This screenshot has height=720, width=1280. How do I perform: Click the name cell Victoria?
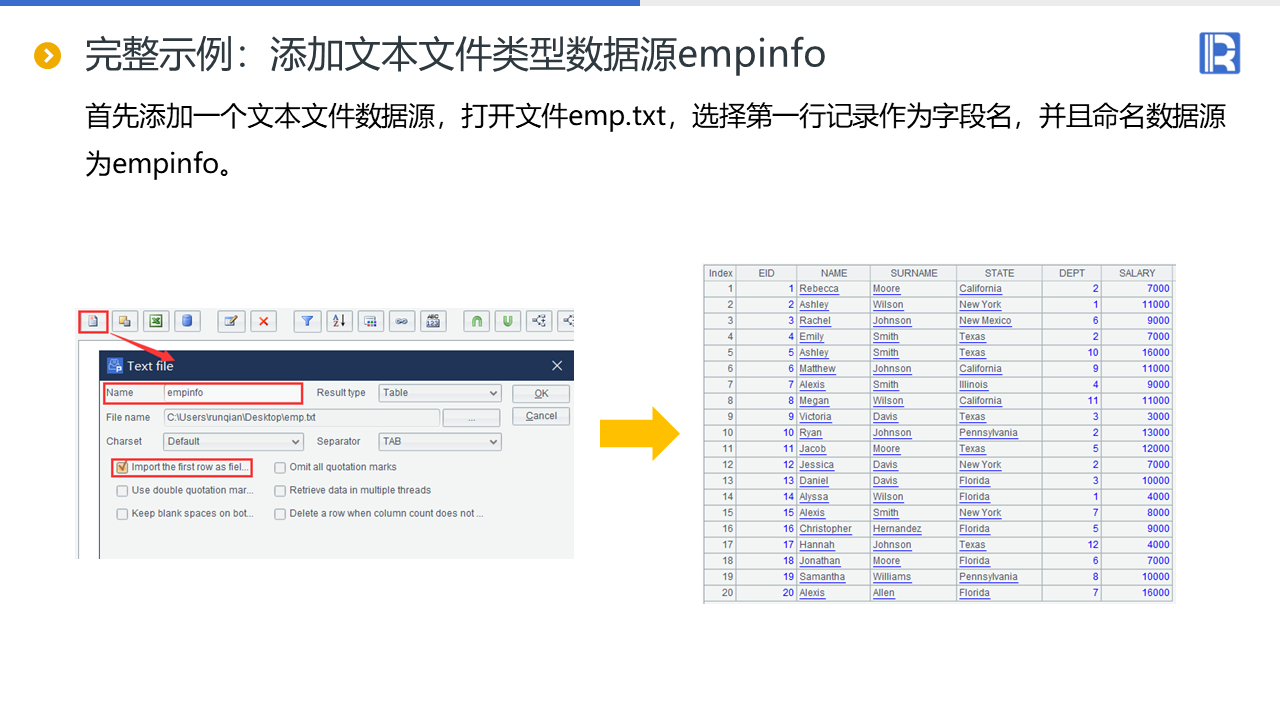834,417
